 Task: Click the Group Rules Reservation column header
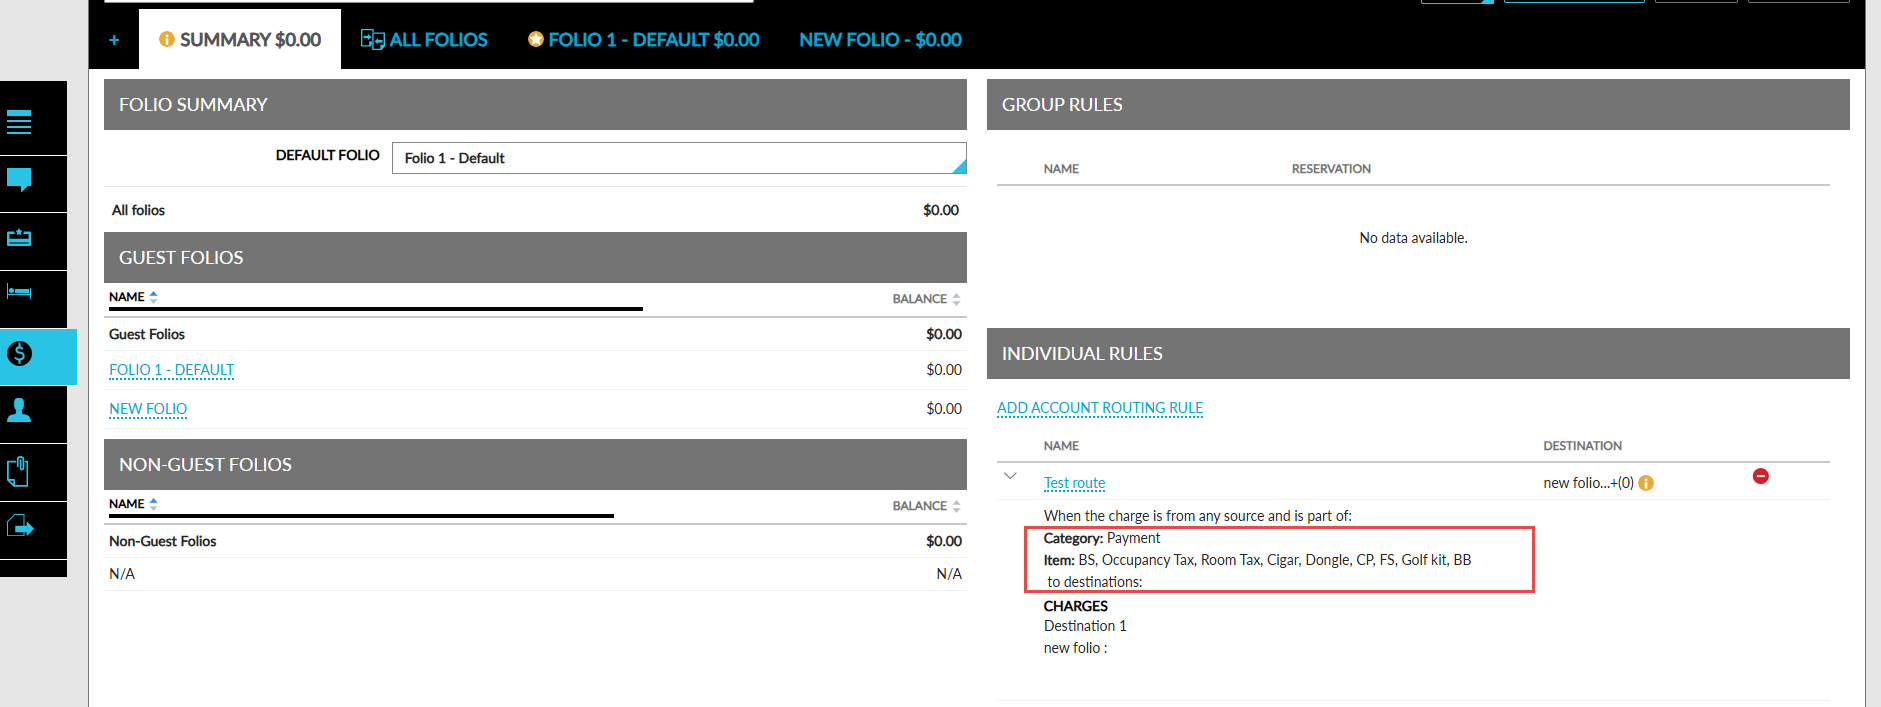tap(1331, 169)
